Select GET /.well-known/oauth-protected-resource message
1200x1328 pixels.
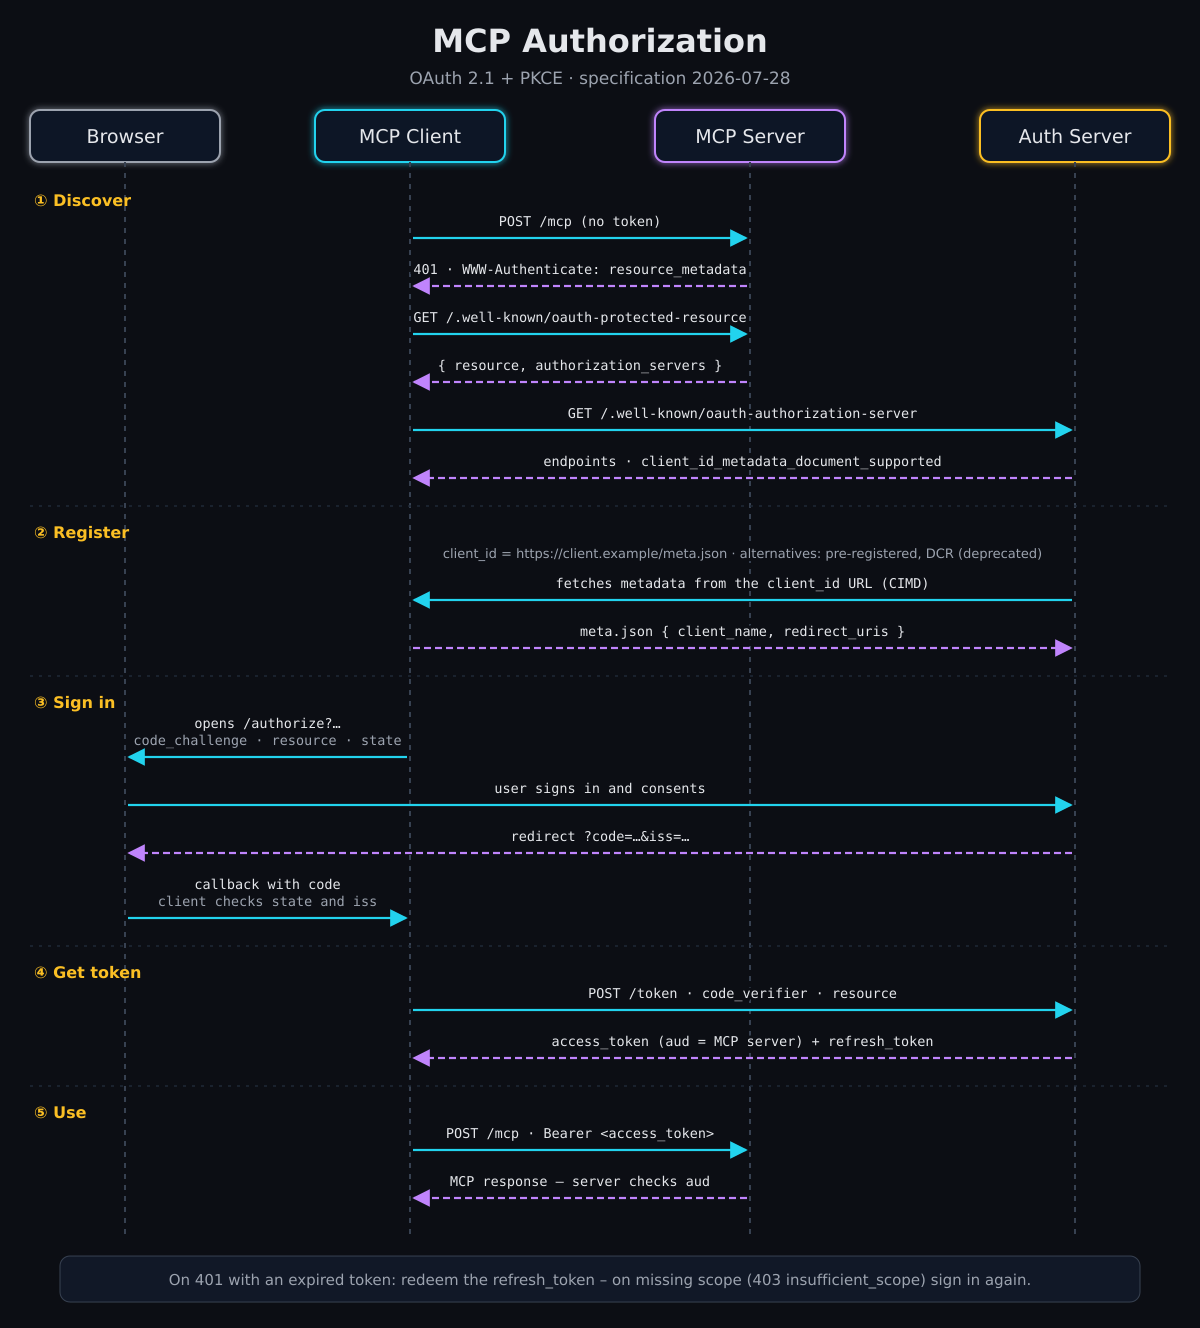click(580, 317)
